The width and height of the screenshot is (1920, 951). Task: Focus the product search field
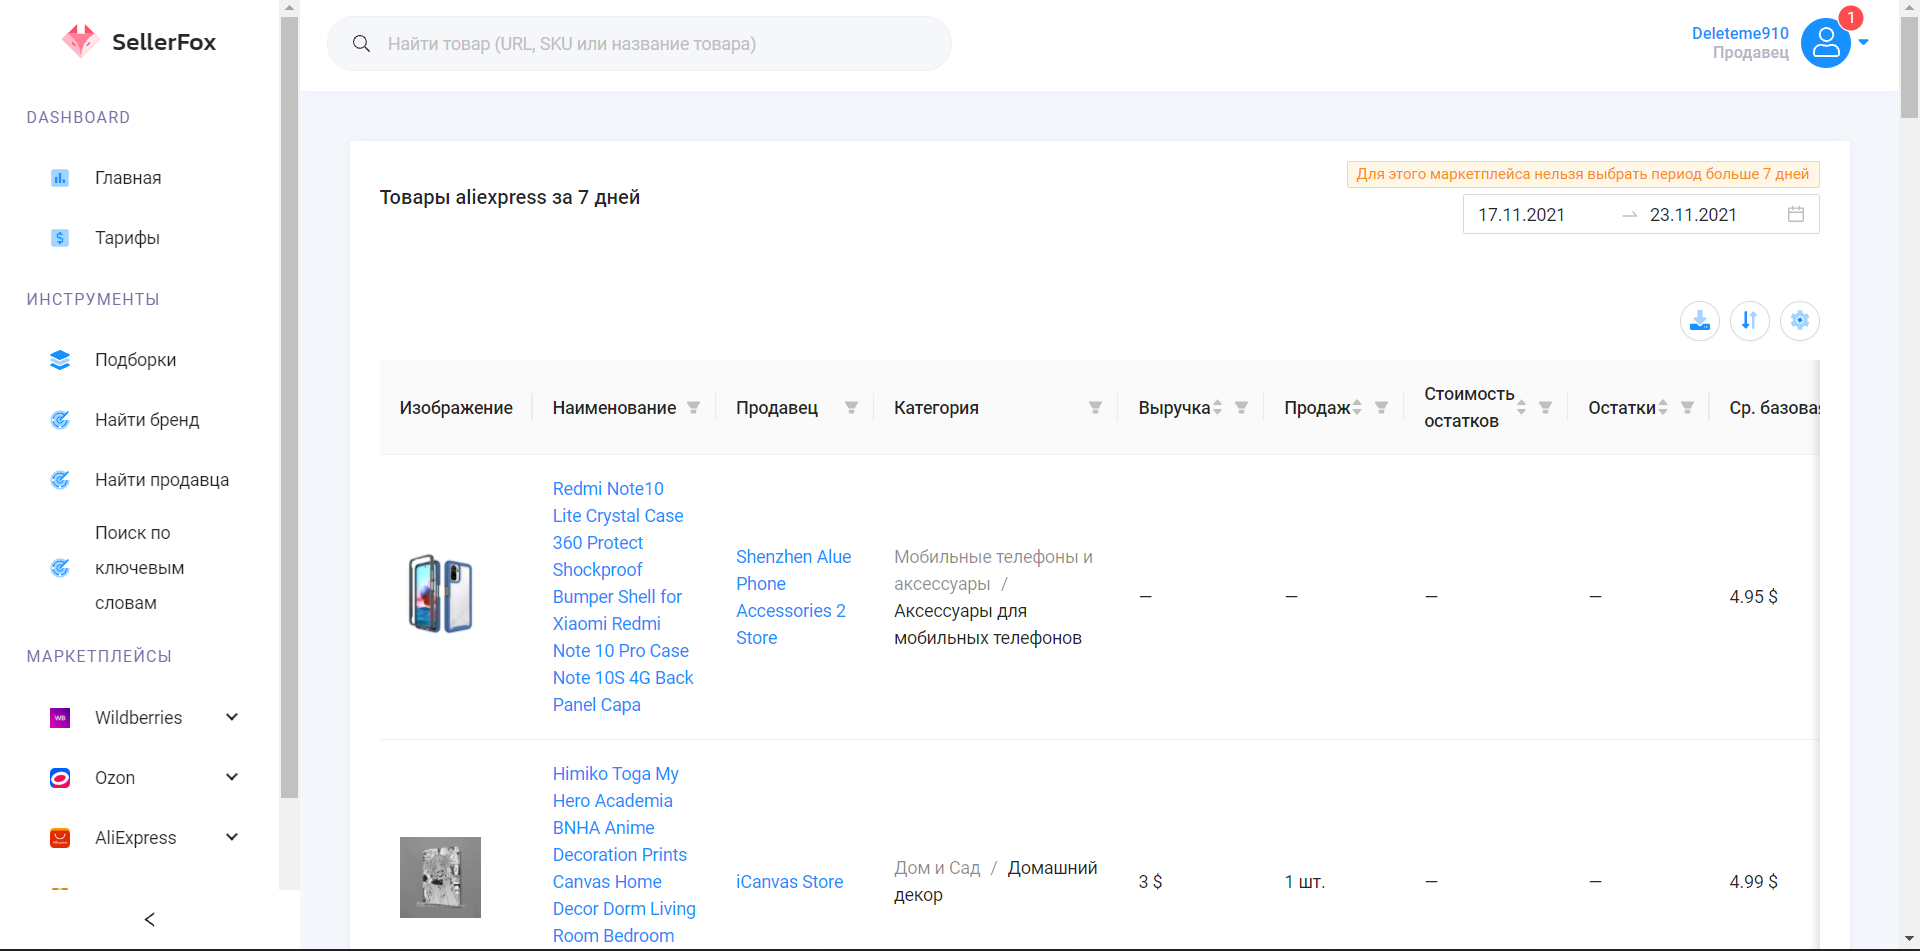point(640,44)
